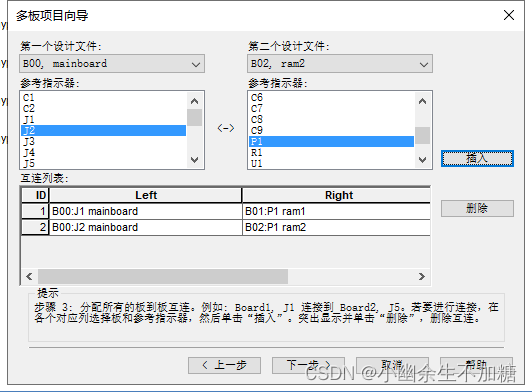532x392 pixels.
Task: Proceed with the 下一步 button
Action: click(308, 365)
